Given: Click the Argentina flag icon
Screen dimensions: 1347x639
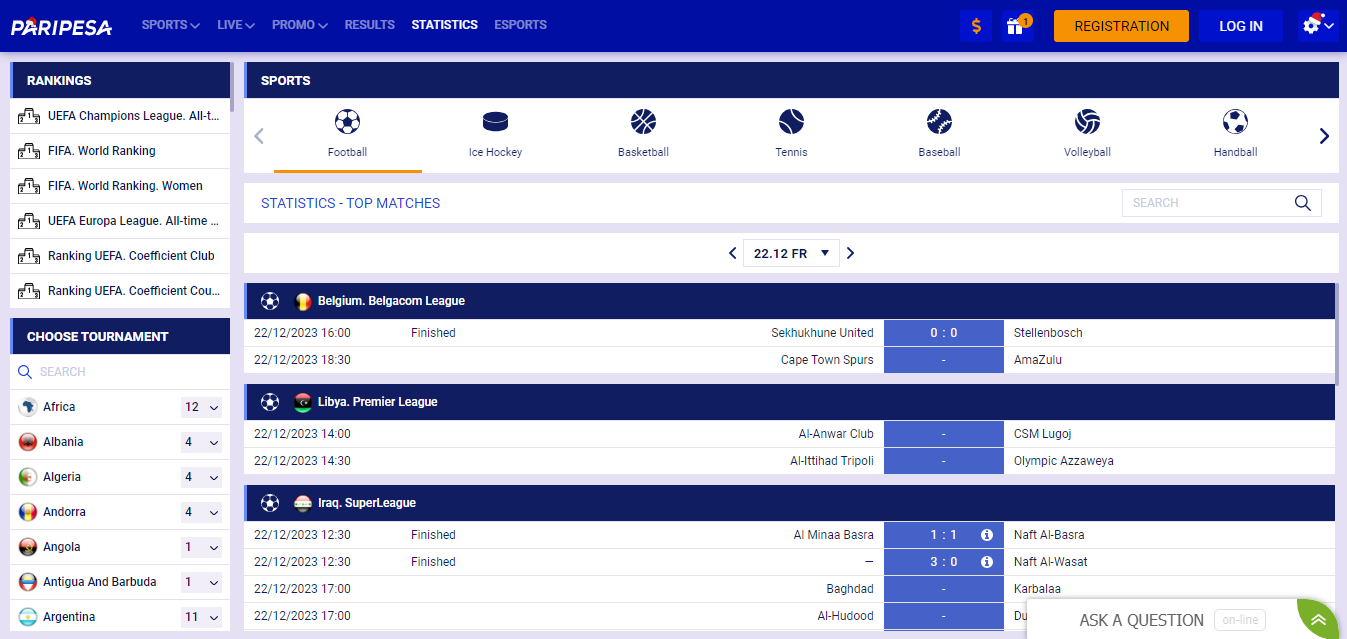Looking at the screenshot, I should (28, 617).
